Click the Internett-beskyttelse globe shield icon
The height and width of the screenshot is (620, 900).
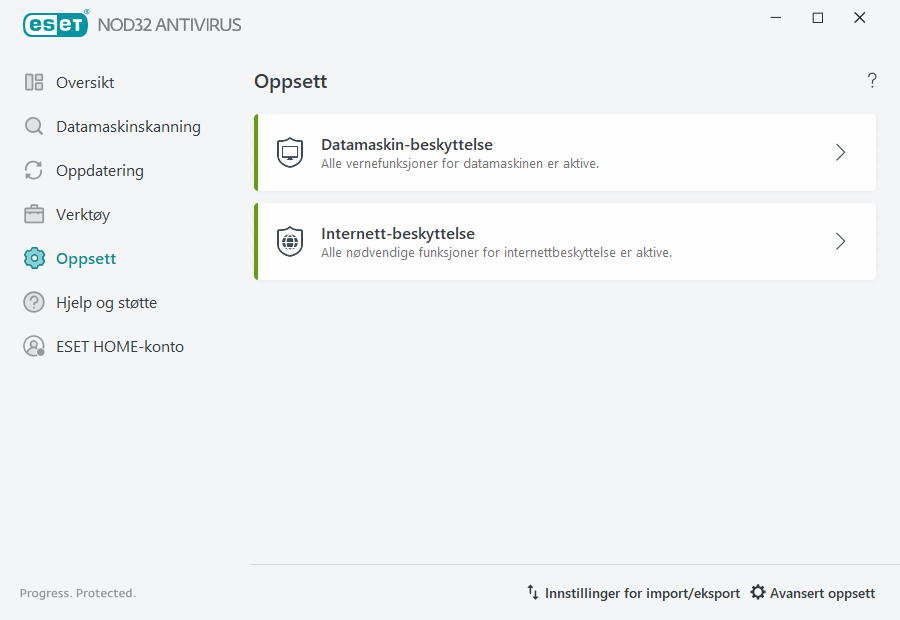289,241
